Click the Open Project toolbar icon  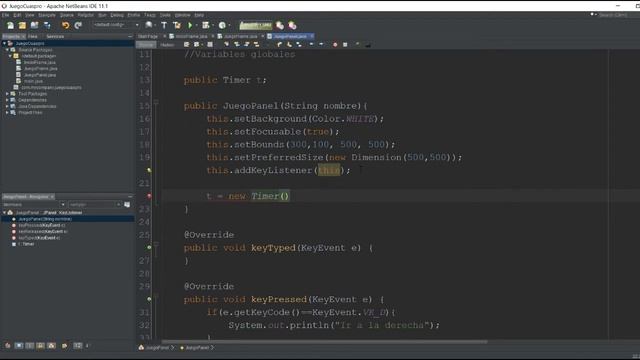point(34,25)
